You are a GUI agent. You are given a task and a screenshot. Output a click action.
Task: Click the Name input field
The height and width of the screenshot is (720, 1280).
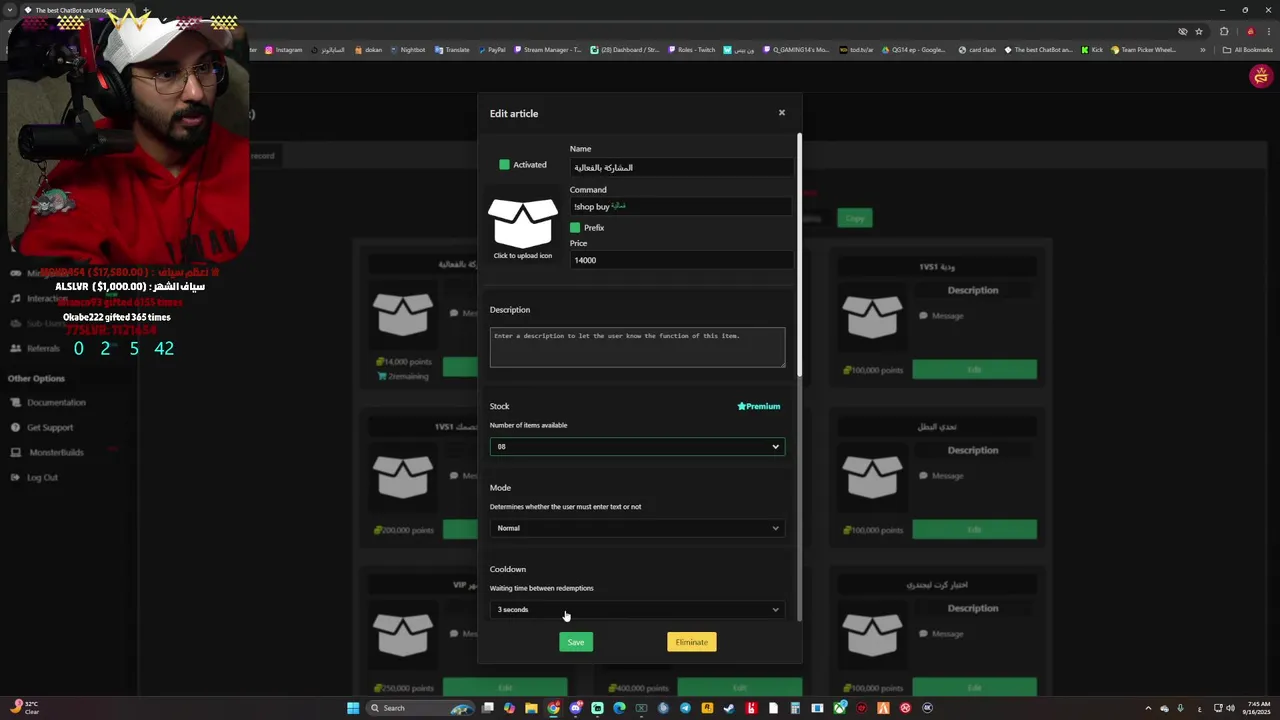point(681,167)
